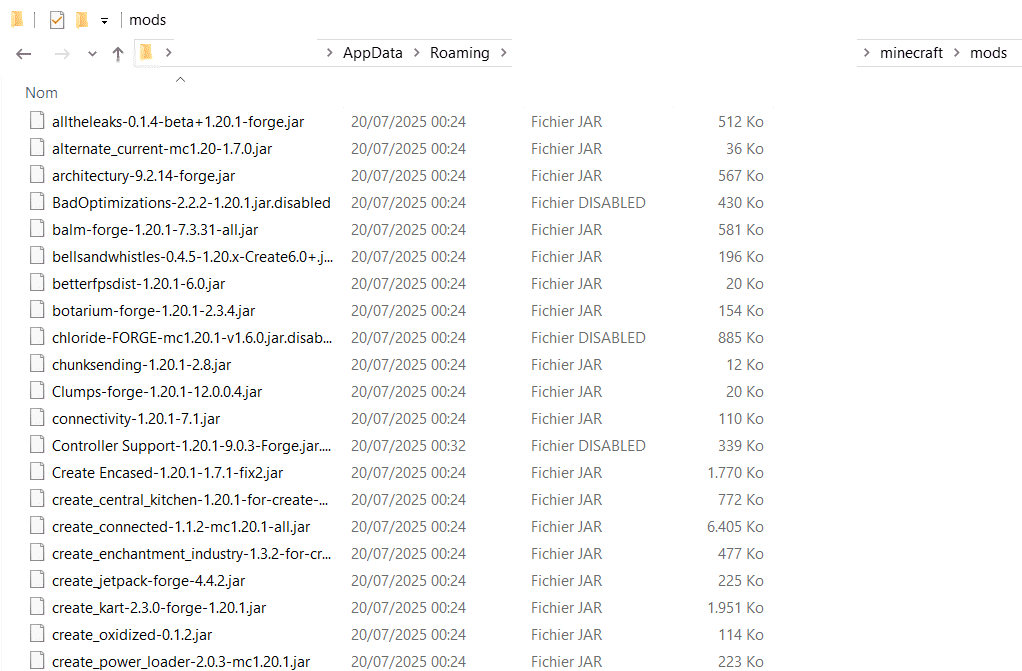Click file icon of BadOptimizations disabled file
The image size is (1022, 671).
click(37, 201)
